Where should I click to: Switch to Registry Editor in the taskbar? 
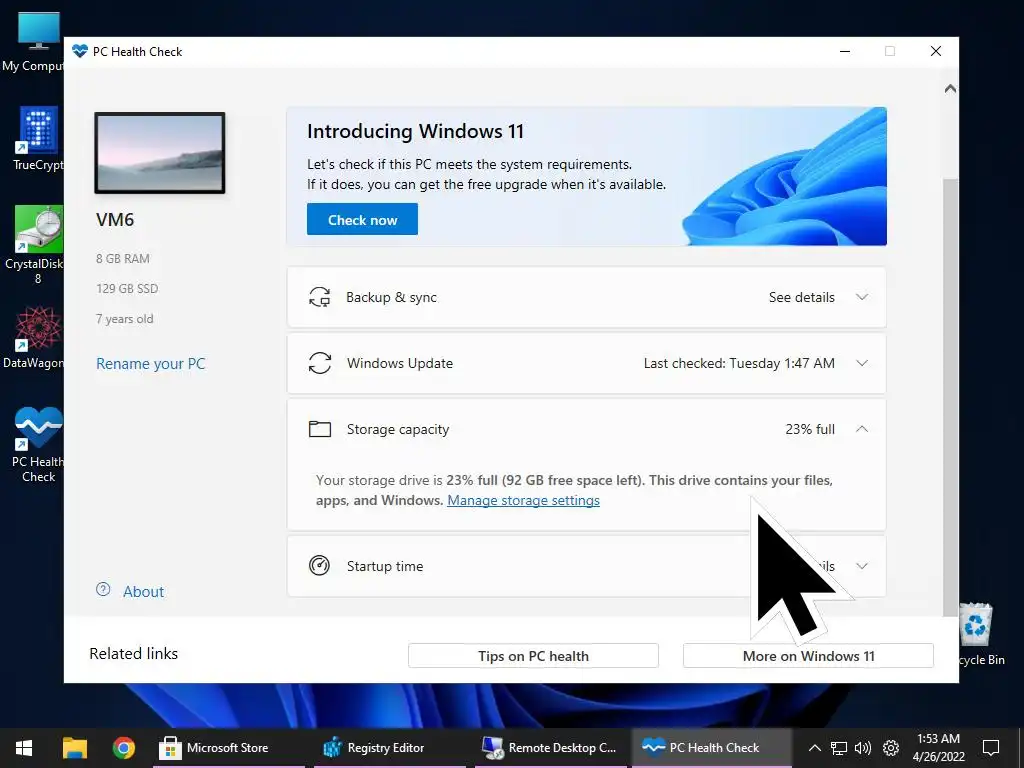coord(389,748)
